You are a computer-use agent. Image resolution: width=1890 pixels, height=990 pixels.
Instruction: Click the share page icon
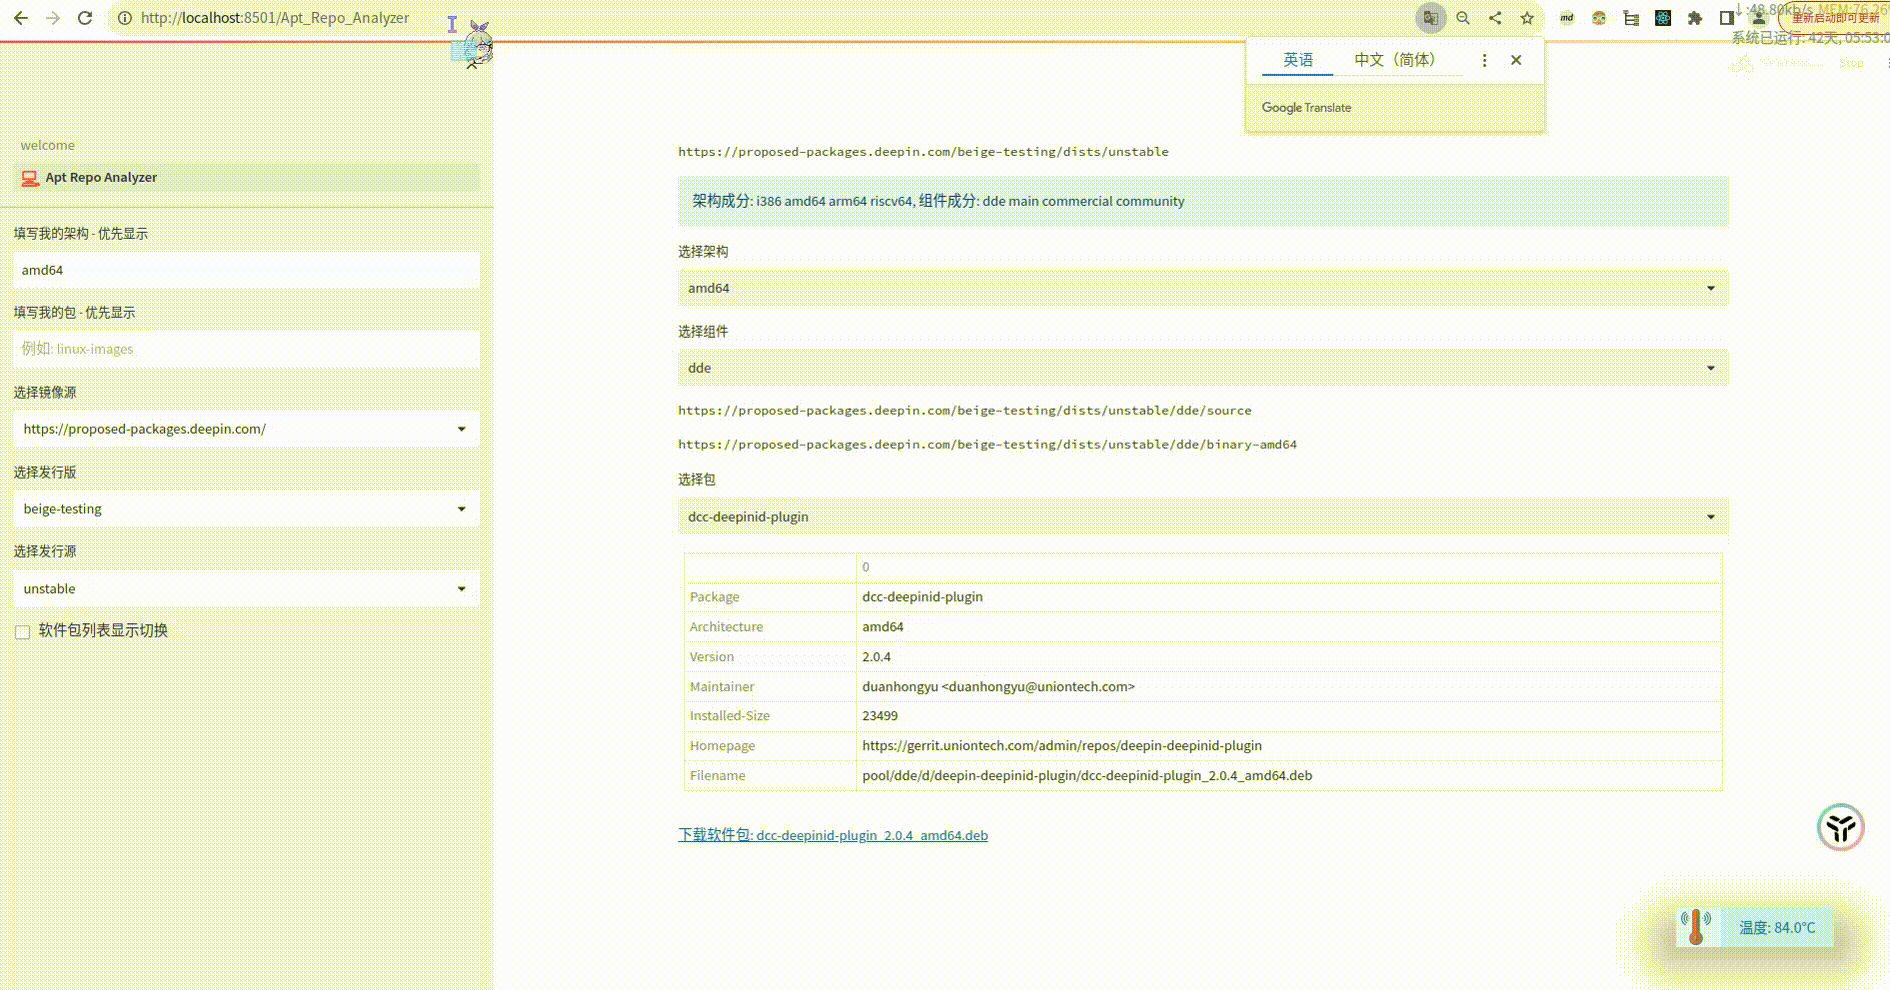tap(1495, 18)
